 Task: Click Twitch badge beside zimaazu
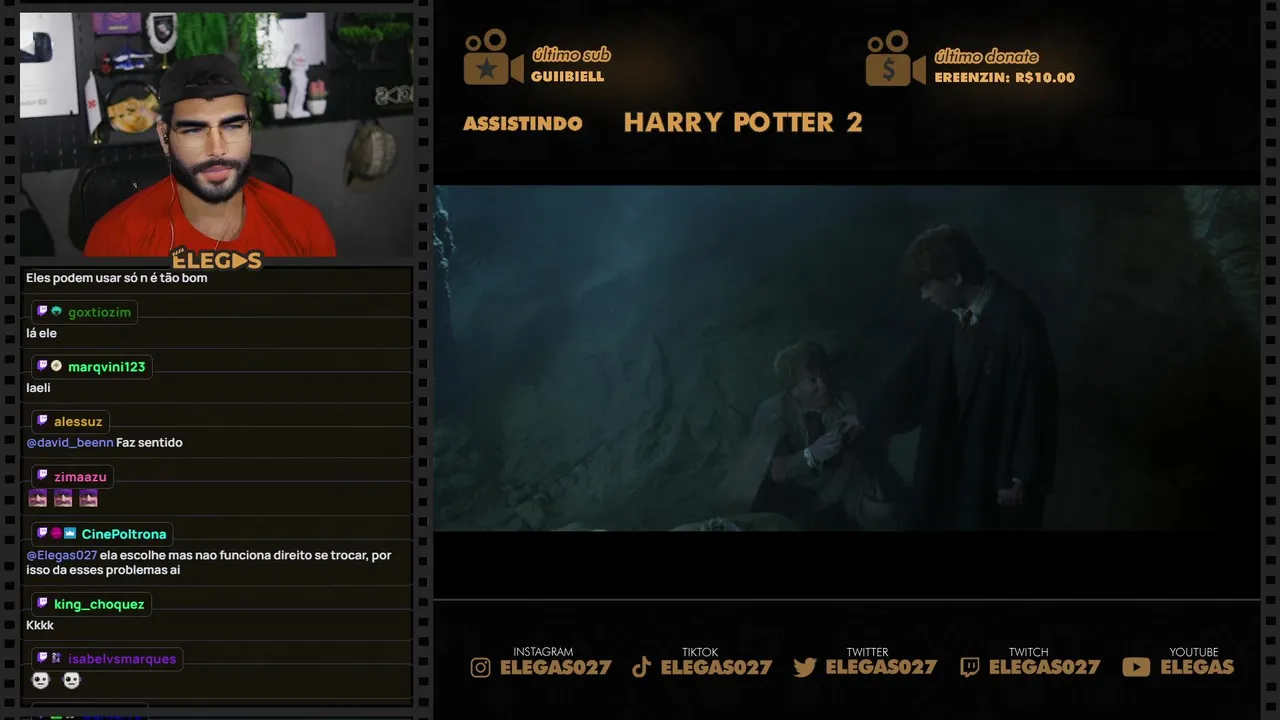pos(42,476)
